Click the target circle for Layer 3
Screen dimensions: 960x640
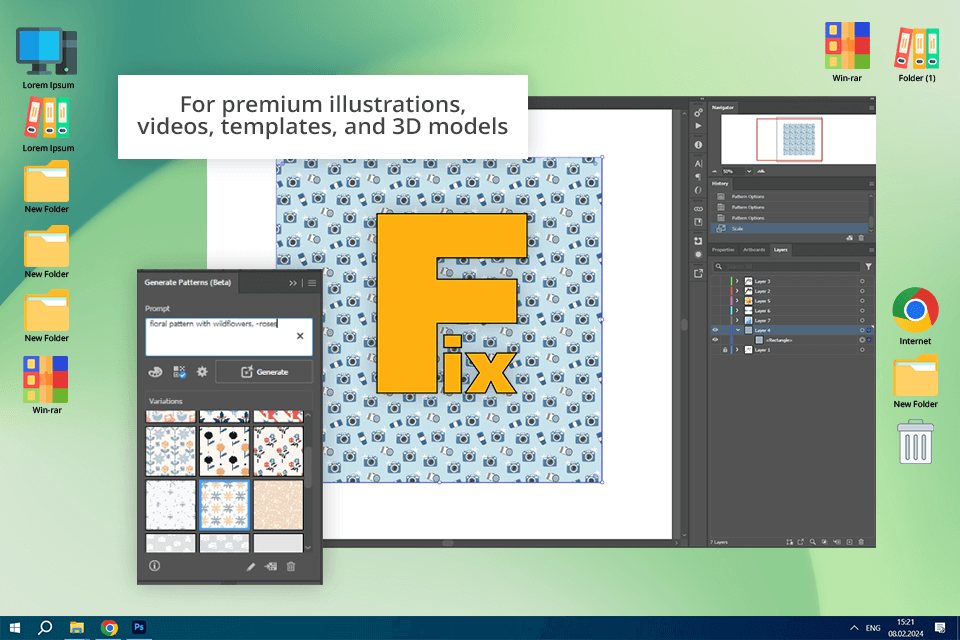tap(862, 281)
